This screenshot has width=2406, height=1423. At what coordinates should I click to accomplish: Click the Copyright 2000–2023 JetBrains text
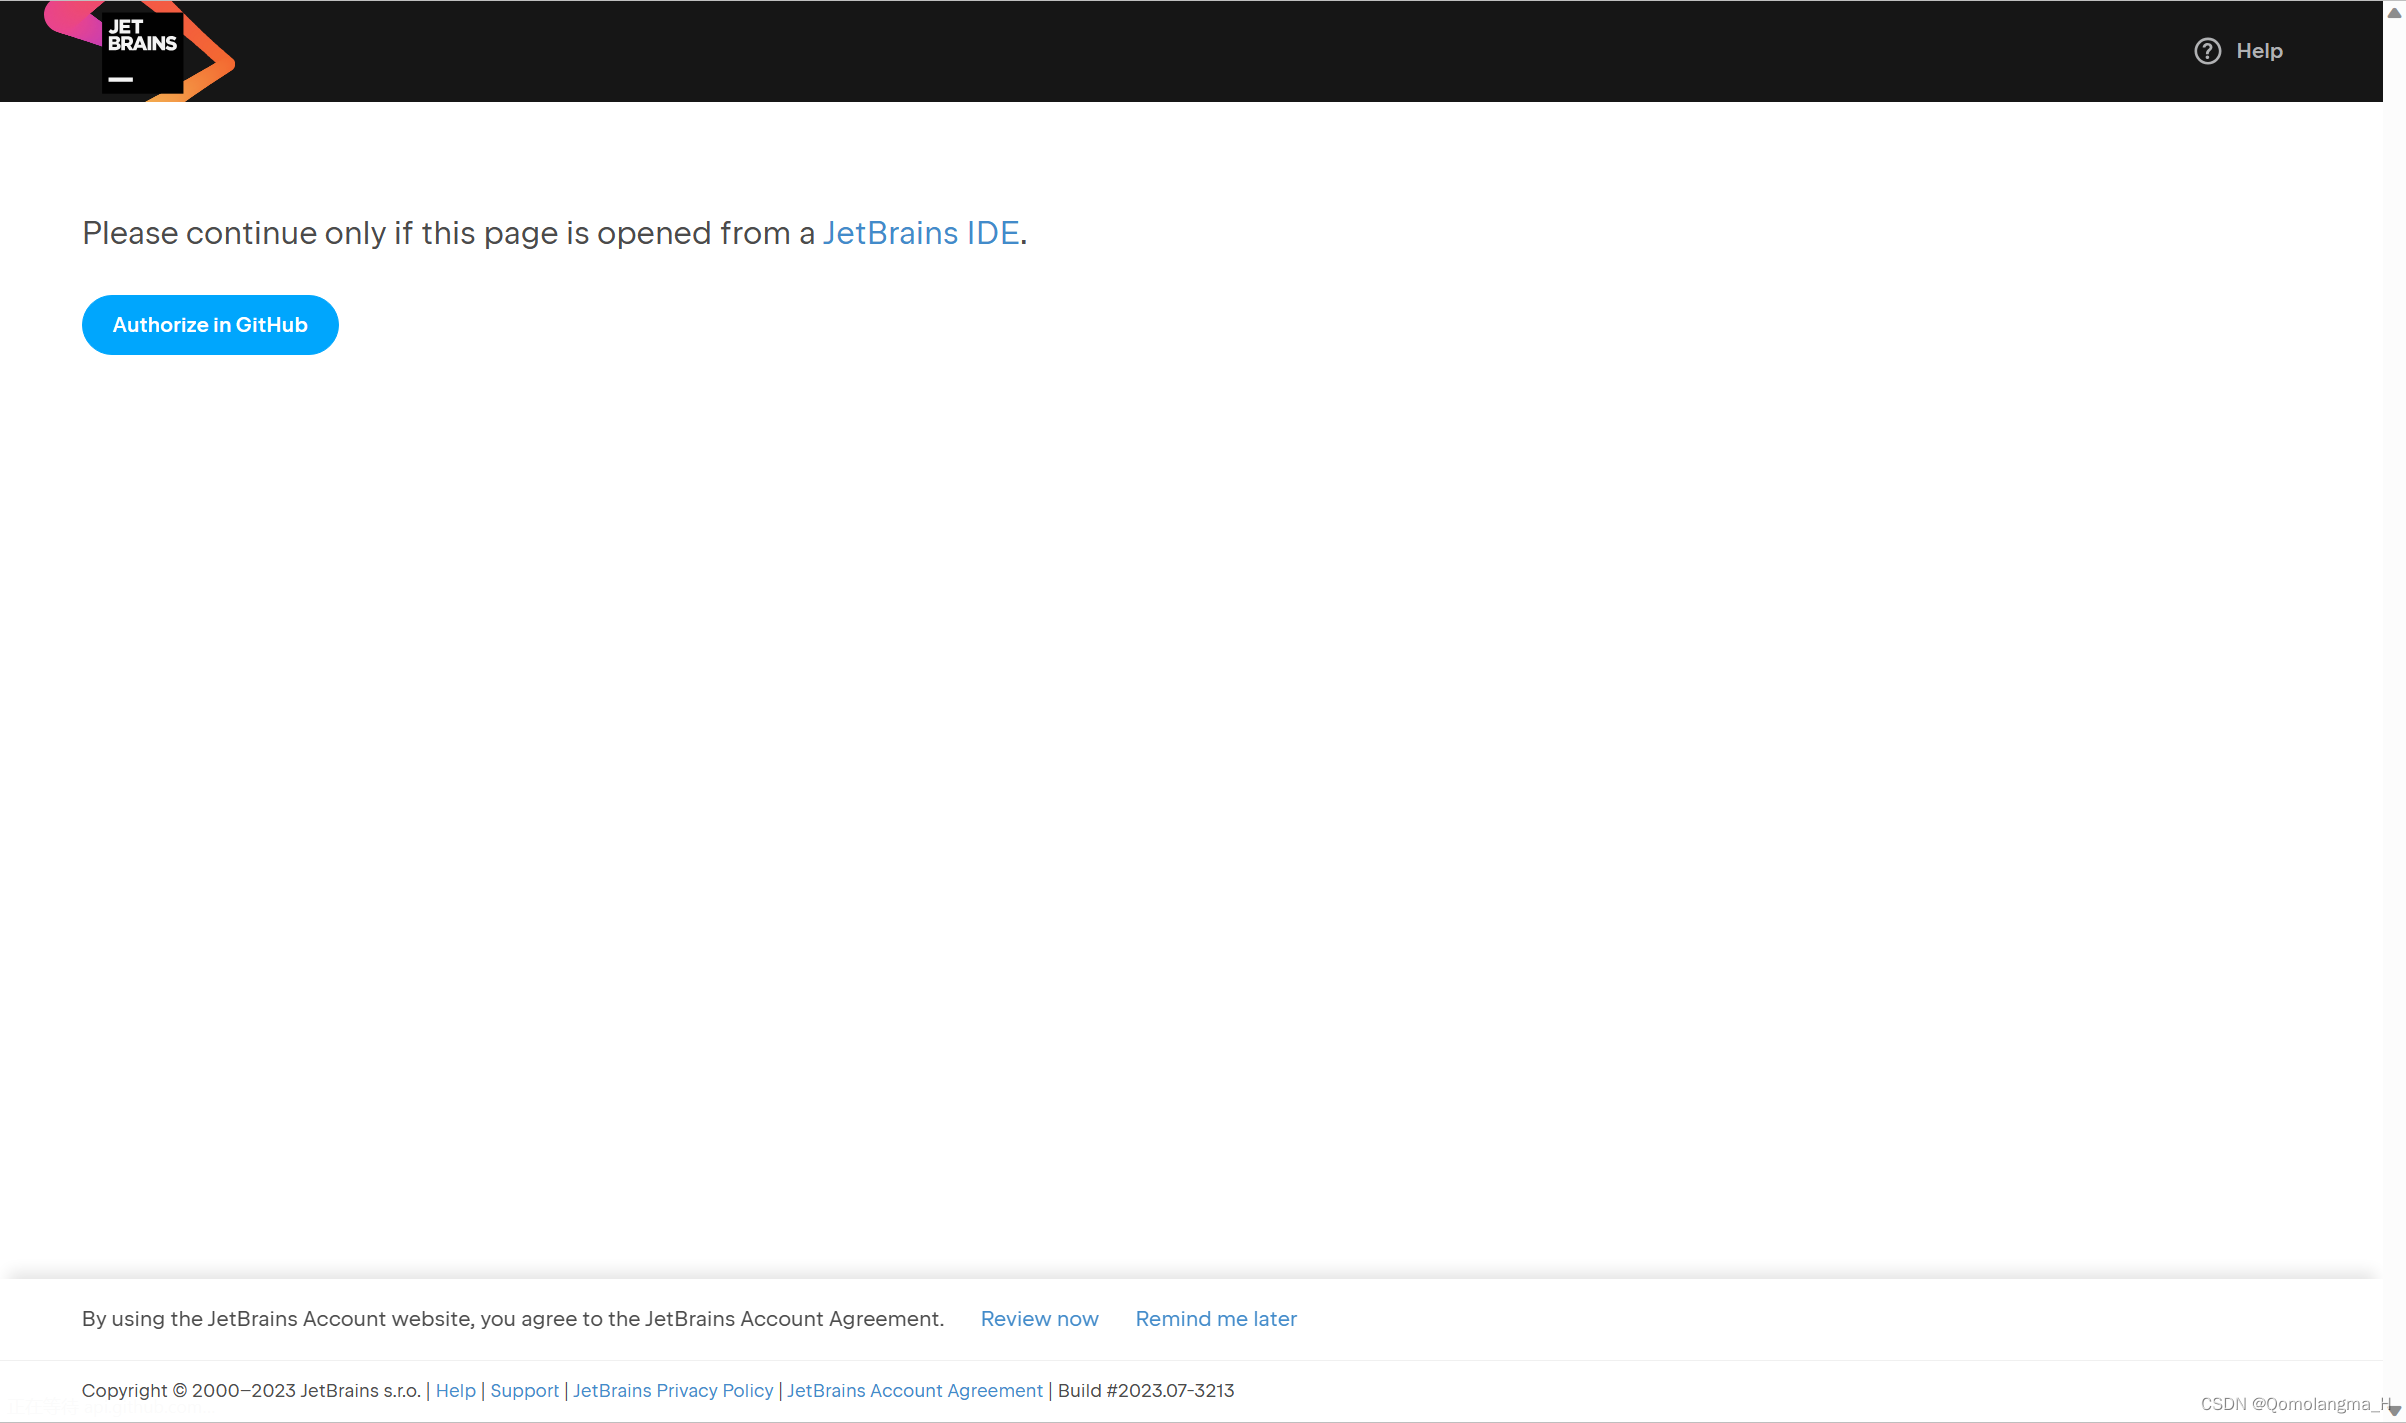(250, 1391)
